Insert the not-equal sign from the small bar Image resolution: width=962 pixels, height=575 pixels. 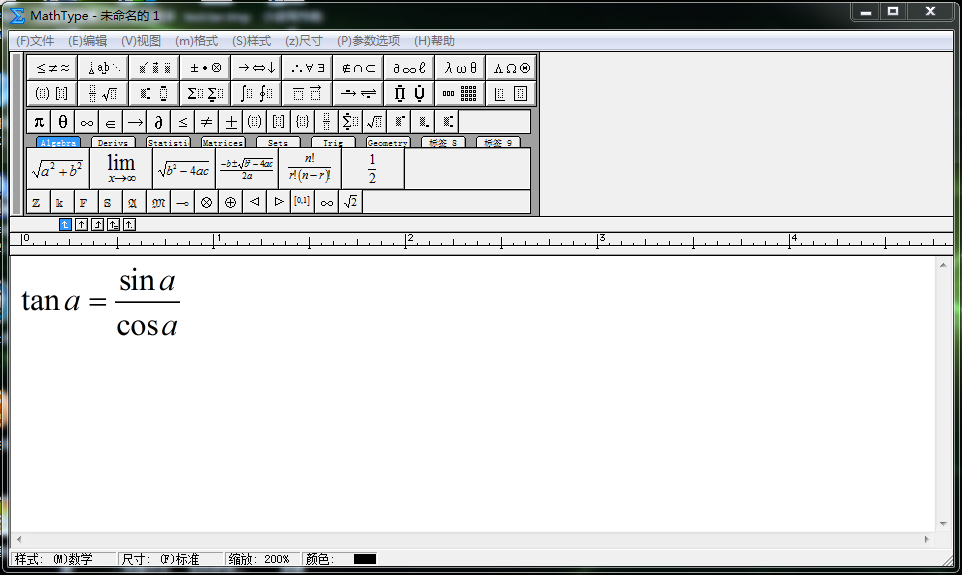click(x=207, y=122)
